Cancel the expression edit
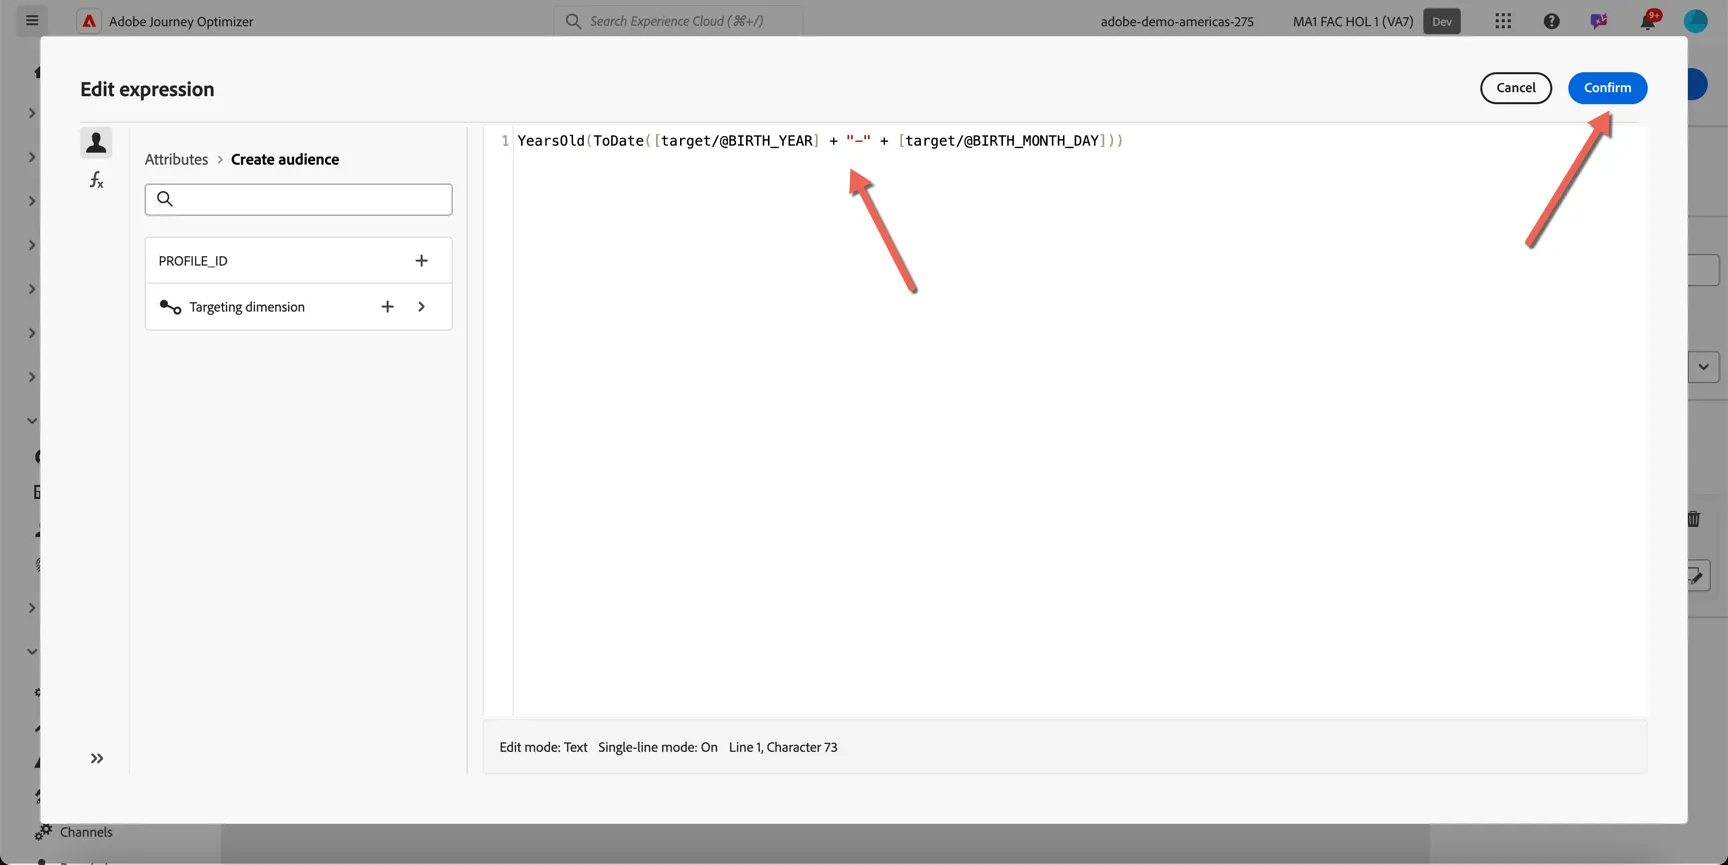 point(1515,88)
